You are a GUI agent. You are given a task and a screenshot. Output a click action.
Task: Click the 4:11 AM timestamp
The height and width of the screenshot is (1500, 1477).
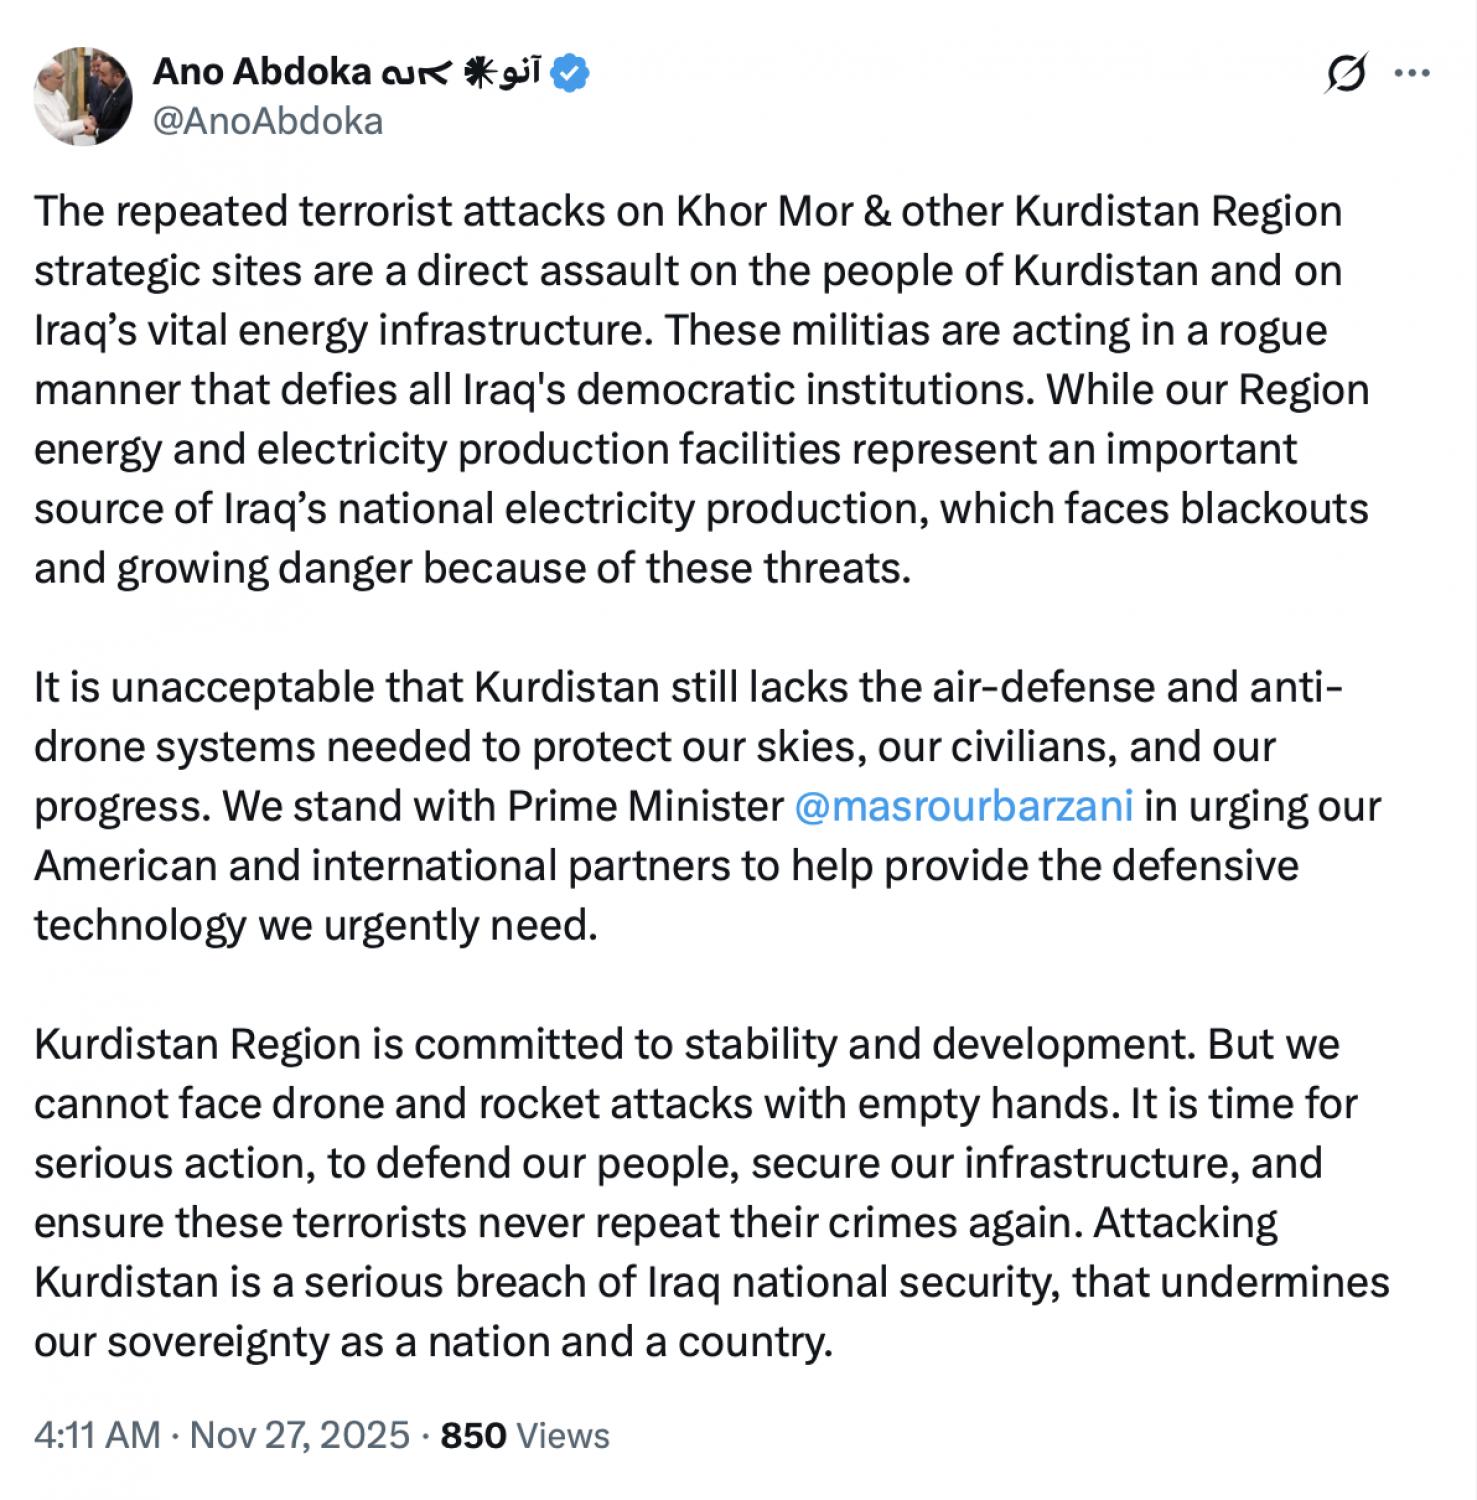(97, 1435)
